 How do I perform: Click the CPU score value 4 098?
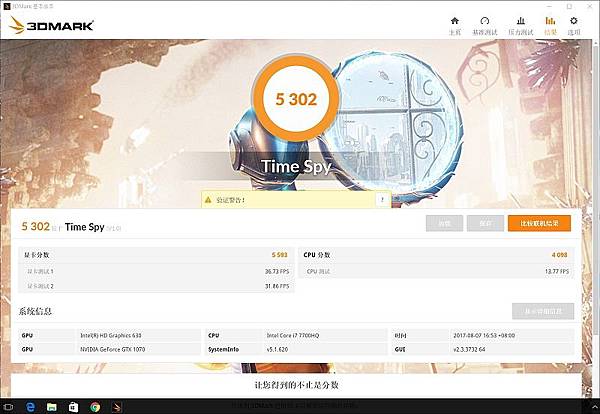click(559, 255)
